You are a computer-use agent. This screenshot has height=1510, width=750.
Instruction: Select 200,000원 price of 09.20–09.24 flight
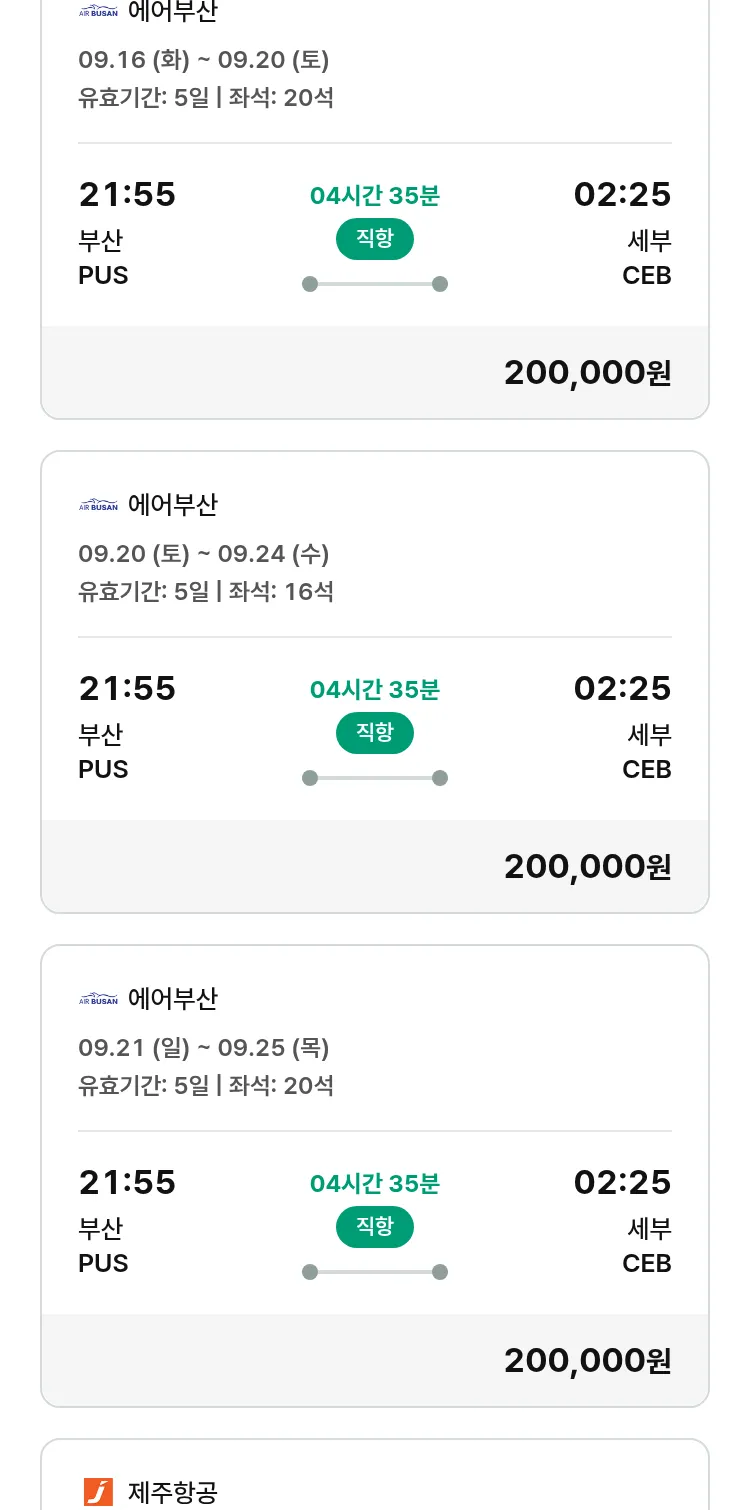(587, 867)
